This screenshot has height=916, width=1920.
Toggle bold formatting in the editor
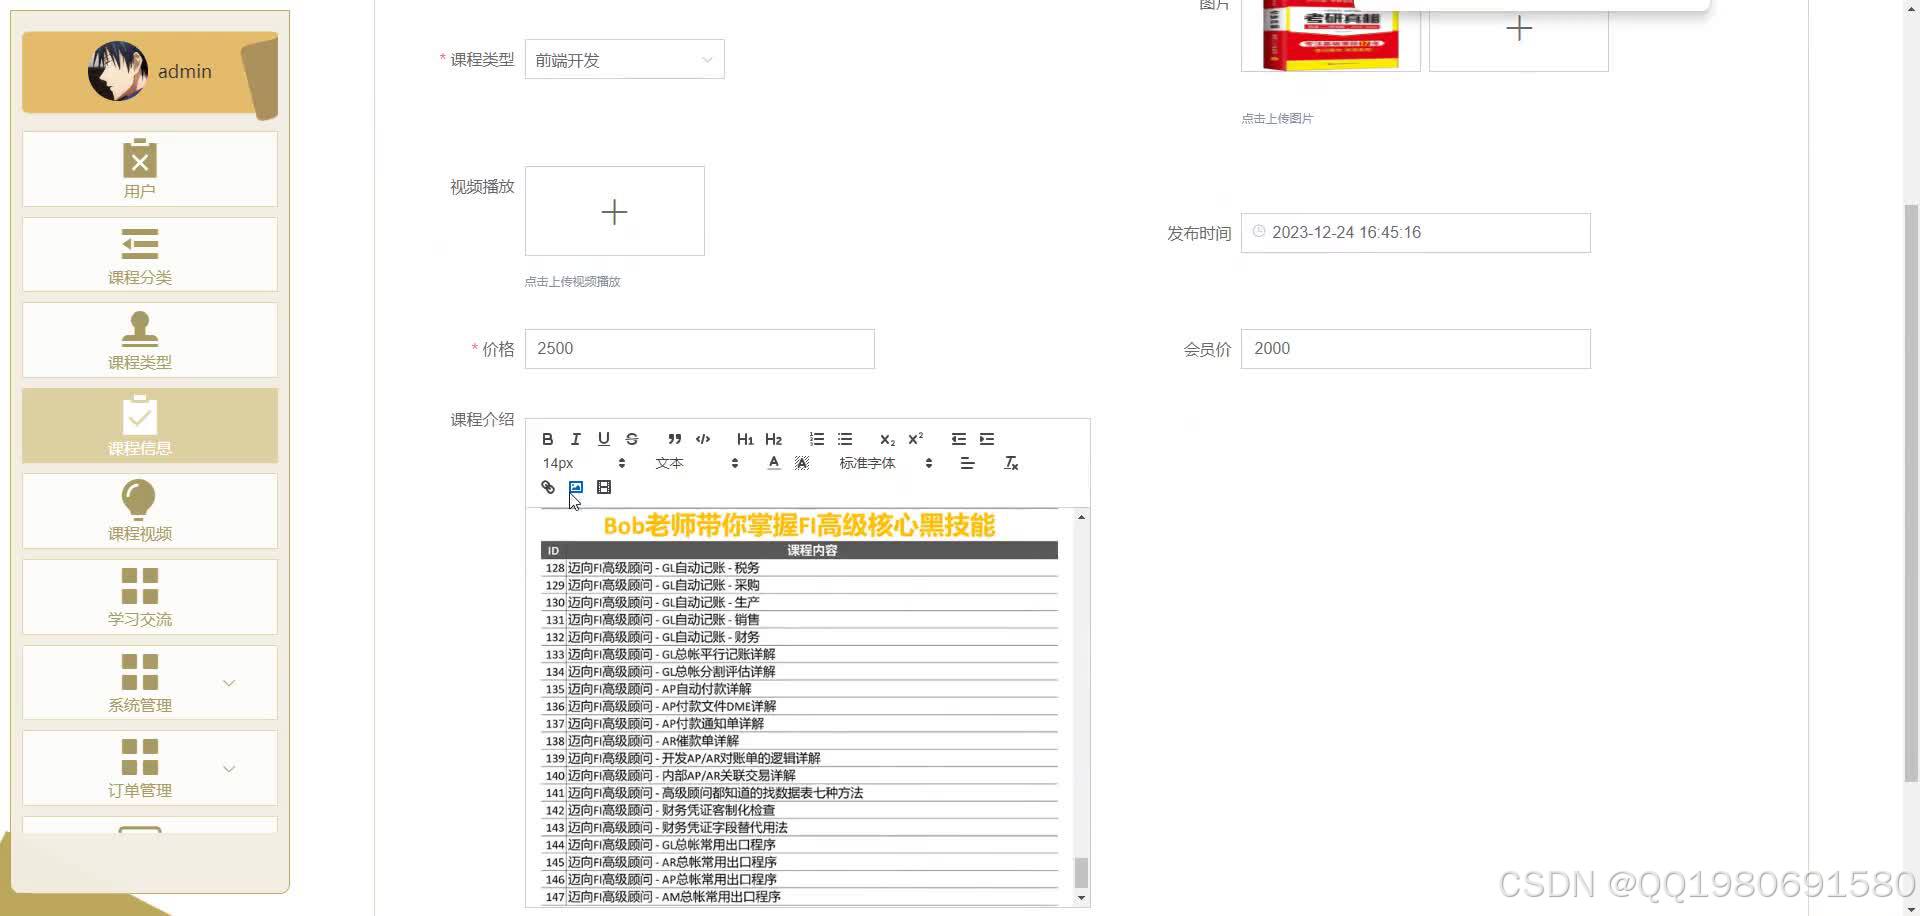(x=547, y=438)
